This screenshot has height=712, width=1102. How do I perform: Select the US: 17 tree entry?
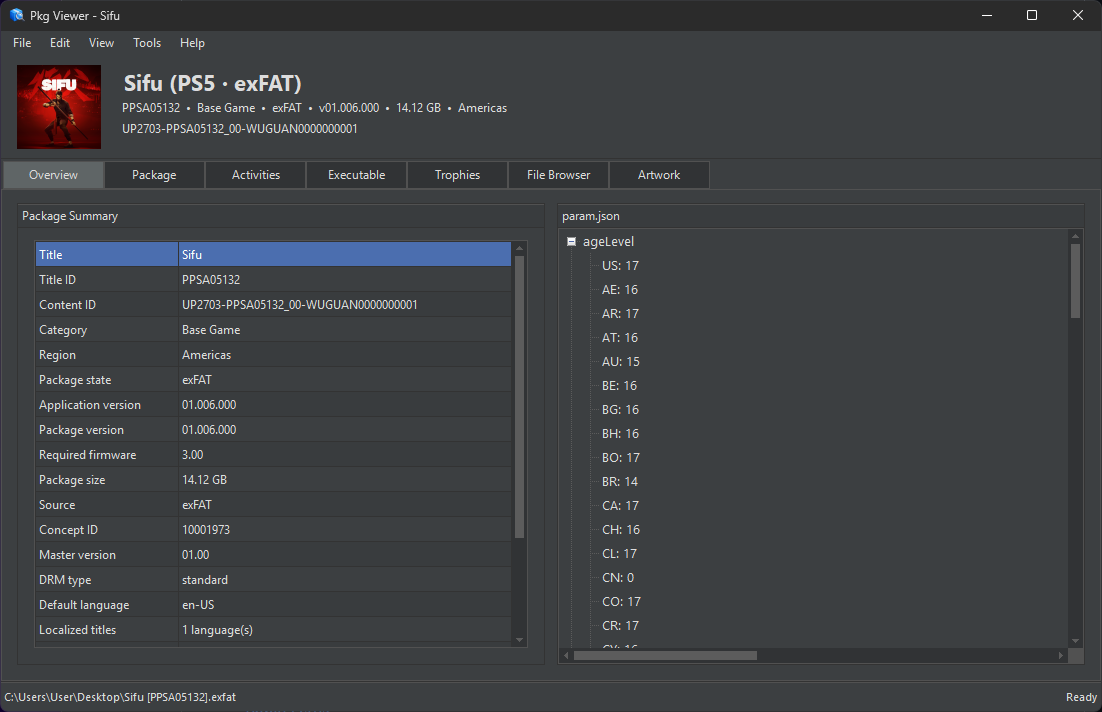[x=621, y=266]
